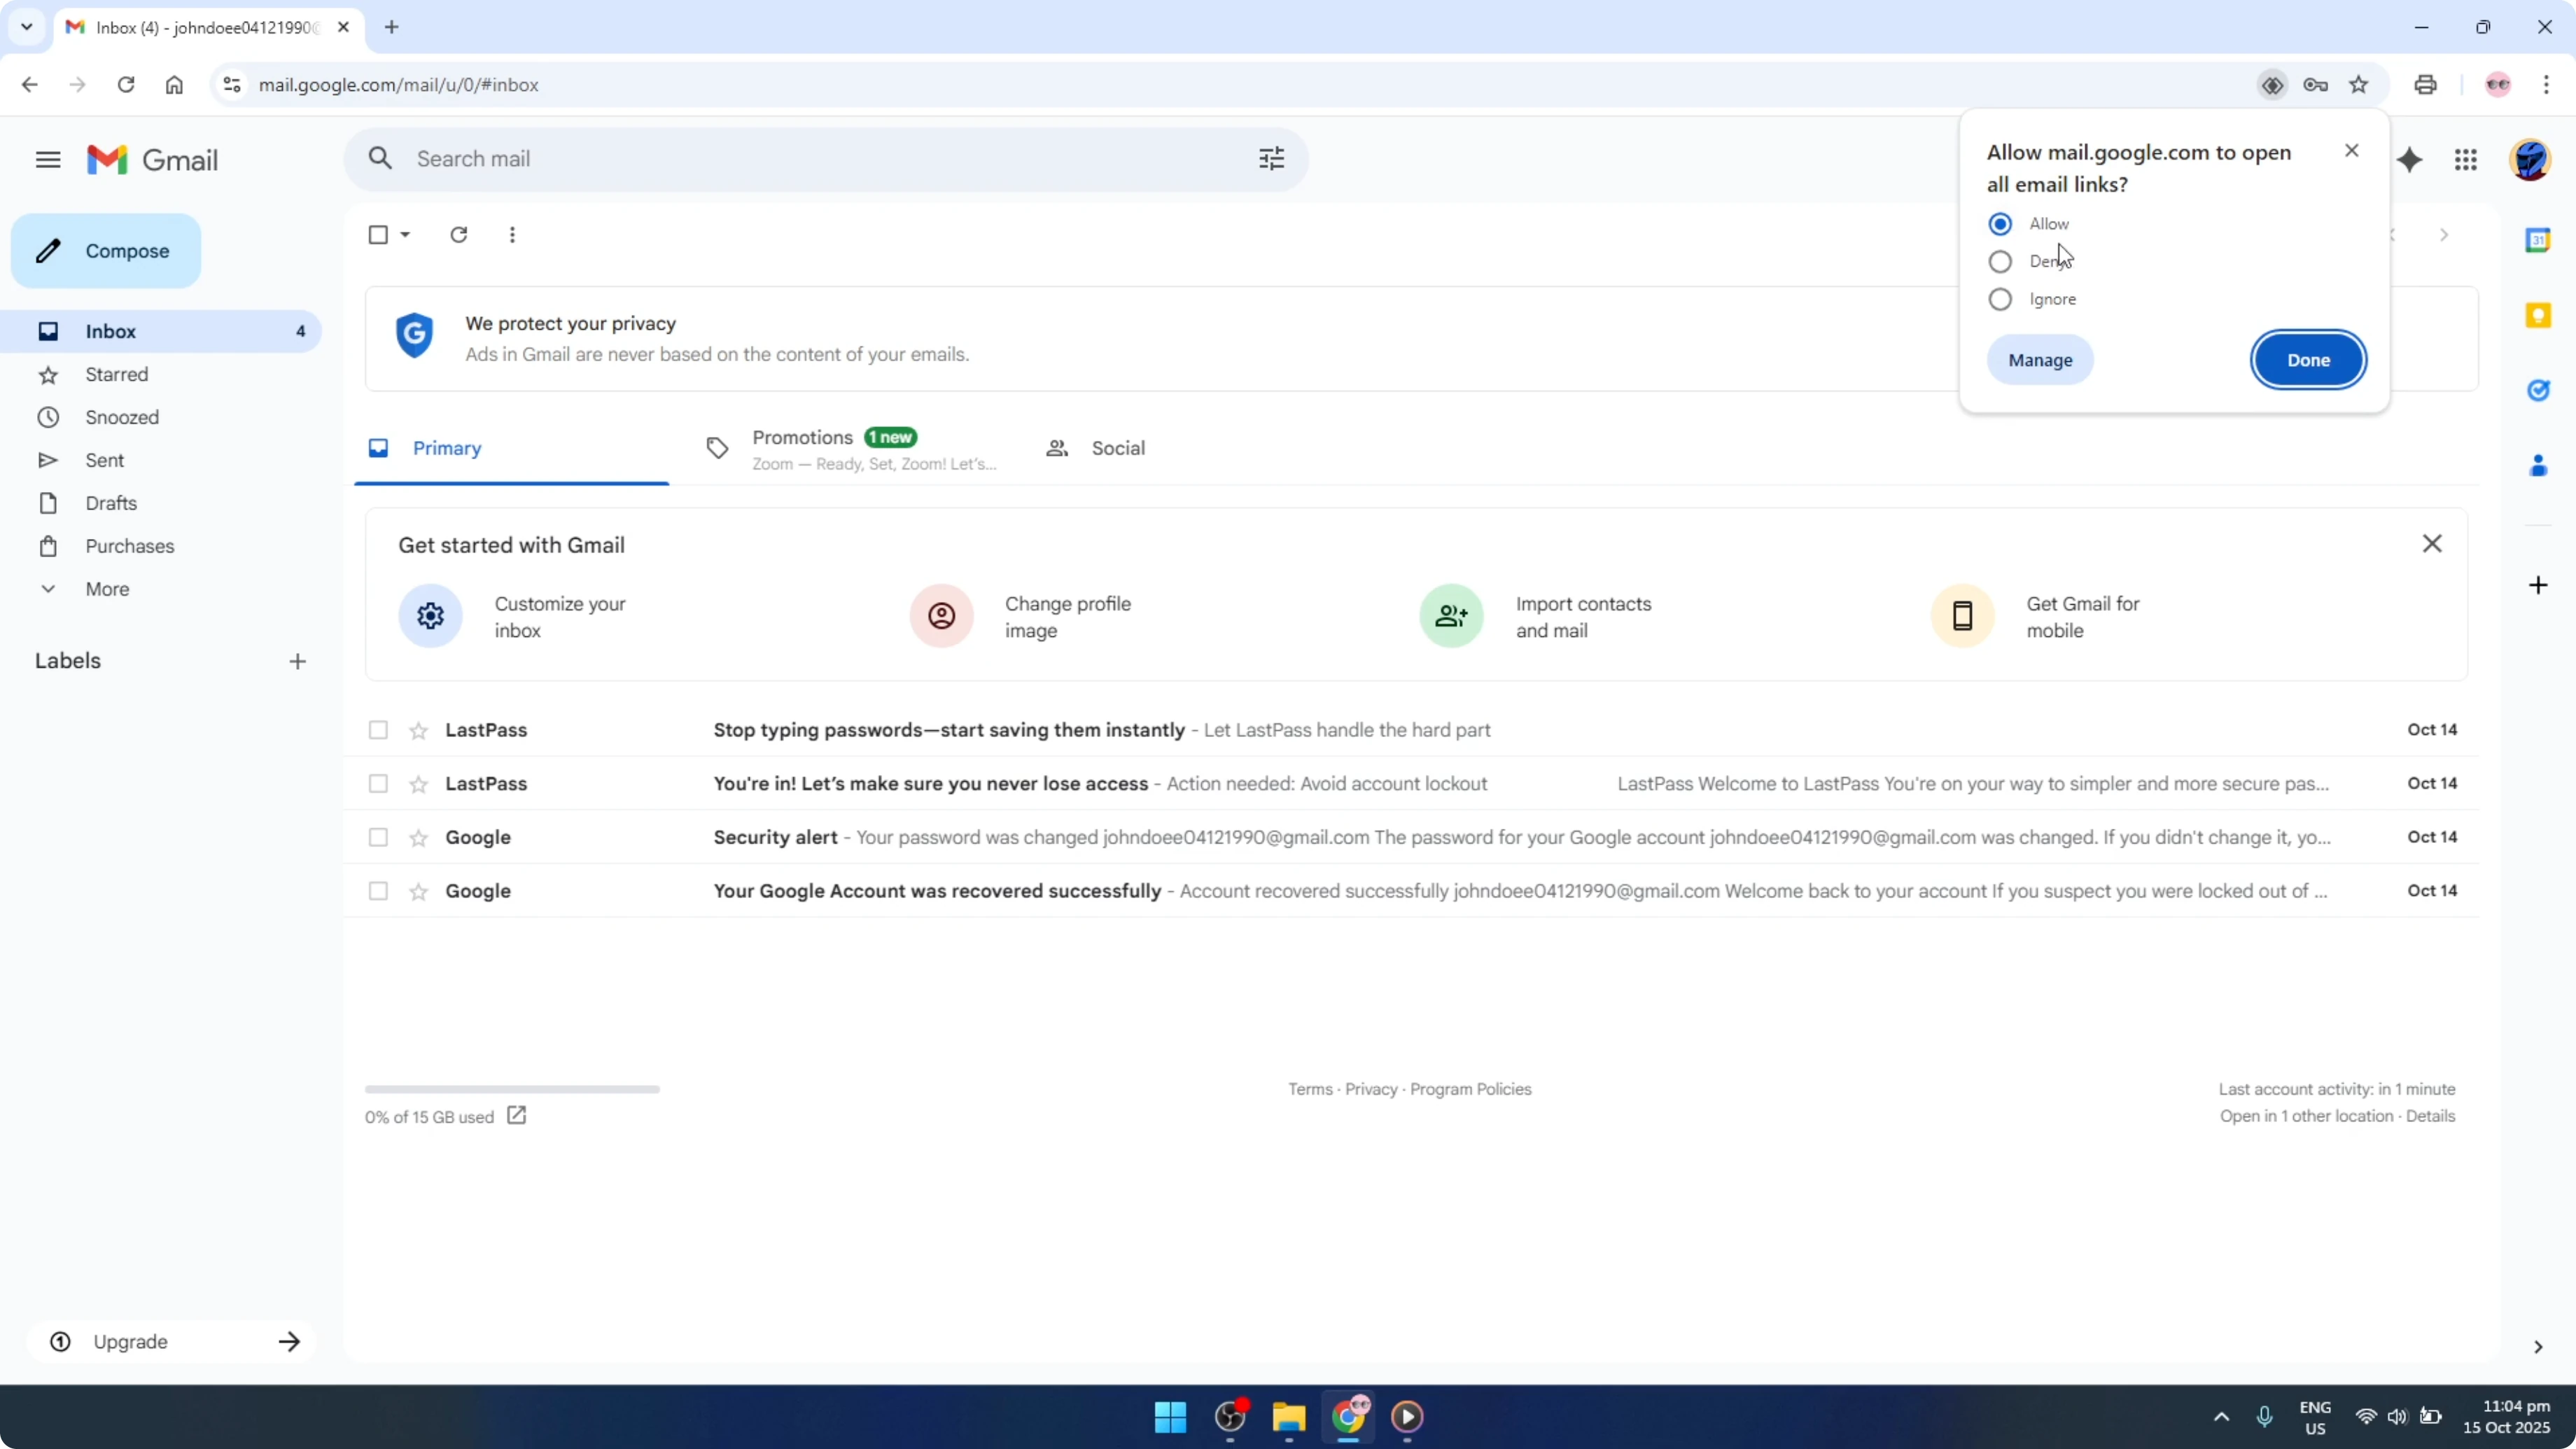
Task: Open search options filter icon in search bar
Action: [1271, 159]
